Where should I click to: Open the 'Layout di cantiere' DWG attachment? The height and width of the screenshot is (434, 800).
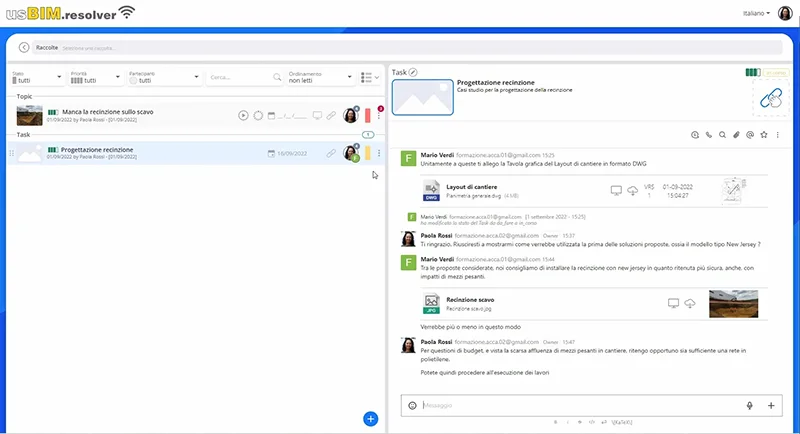[x=471, y=187]
